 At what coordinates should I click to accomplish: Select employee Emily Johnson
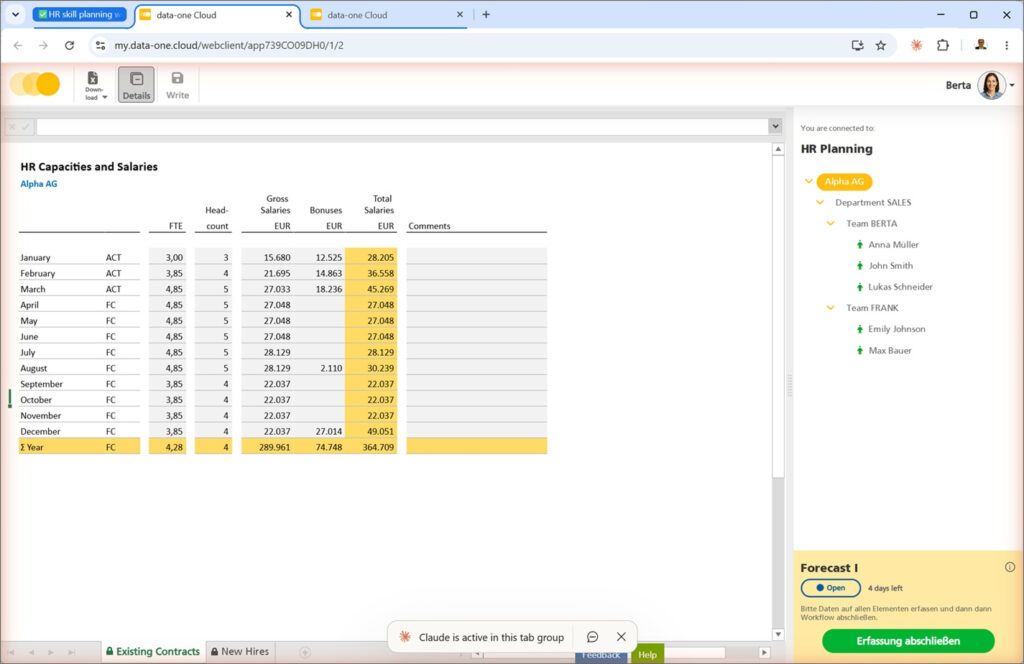point(896,329)
